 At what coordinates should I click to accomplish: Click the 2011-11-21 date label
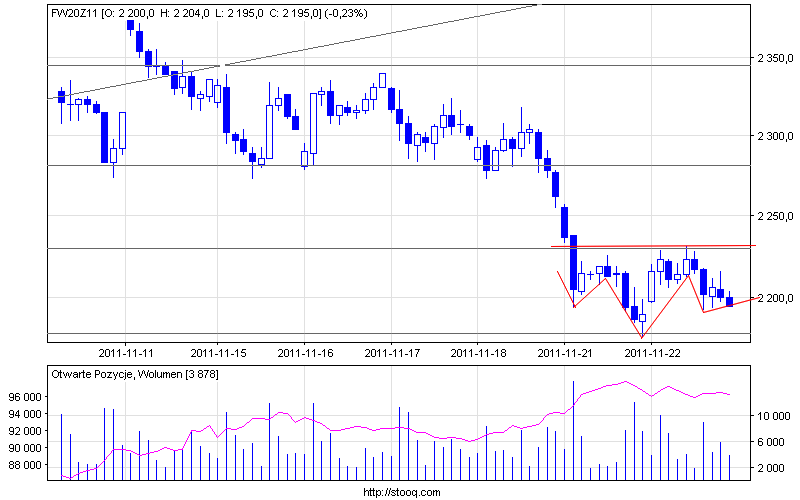click(565, 353)
